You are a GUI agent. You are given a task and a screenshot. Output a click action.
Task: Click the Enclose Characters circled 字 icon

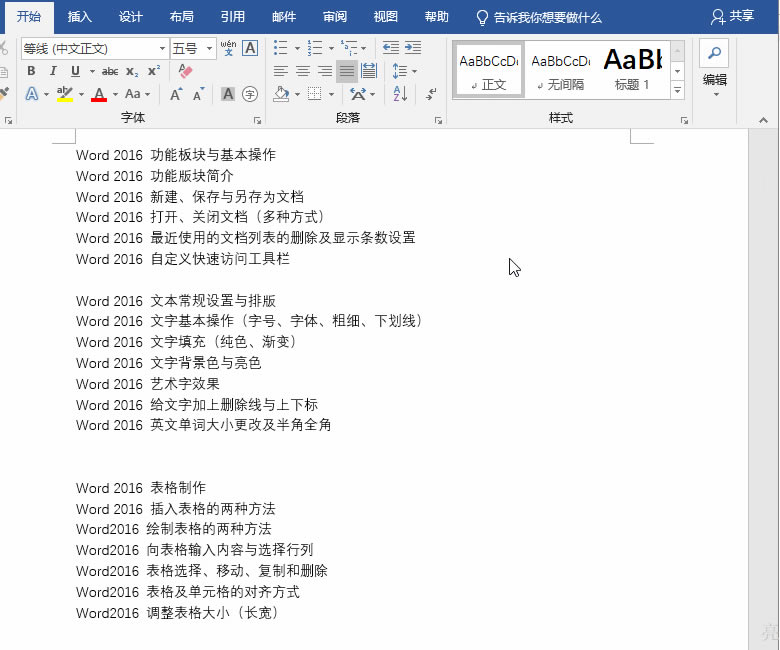tap(250, 94)
